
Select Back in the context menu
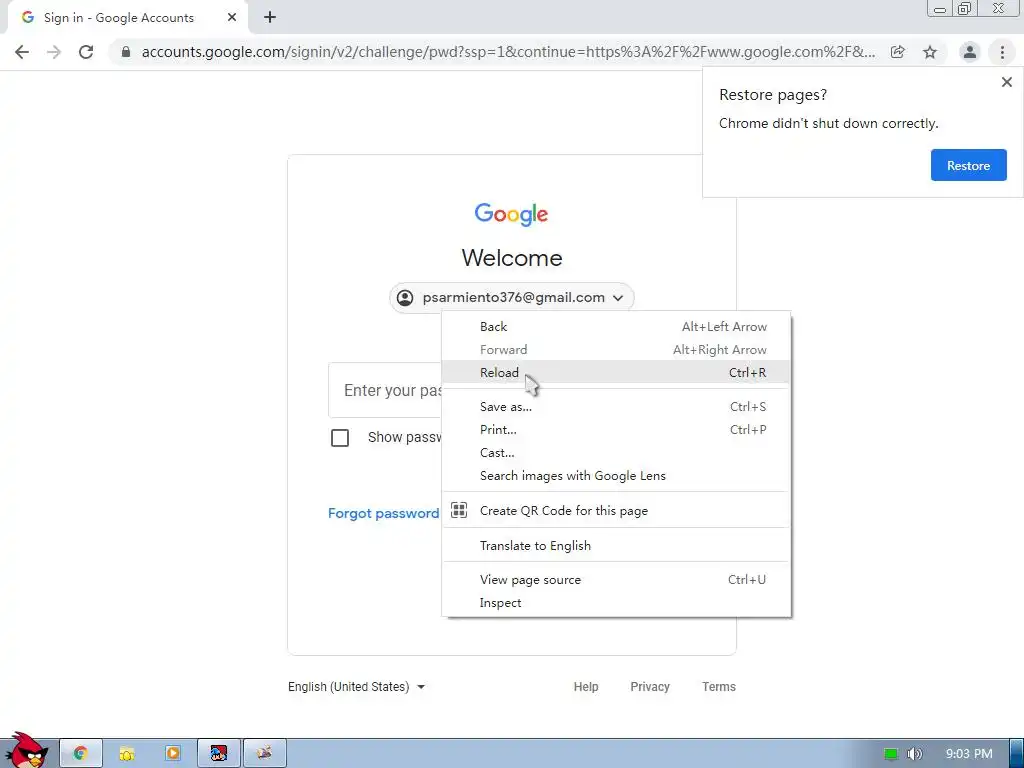(x=616, y=327)
